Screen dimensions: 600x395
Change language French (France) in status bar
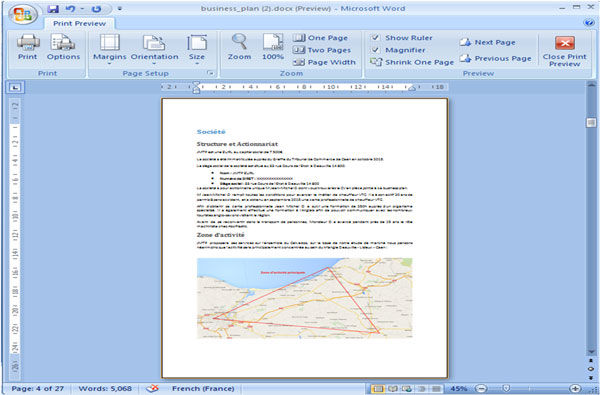pos(203,389)
